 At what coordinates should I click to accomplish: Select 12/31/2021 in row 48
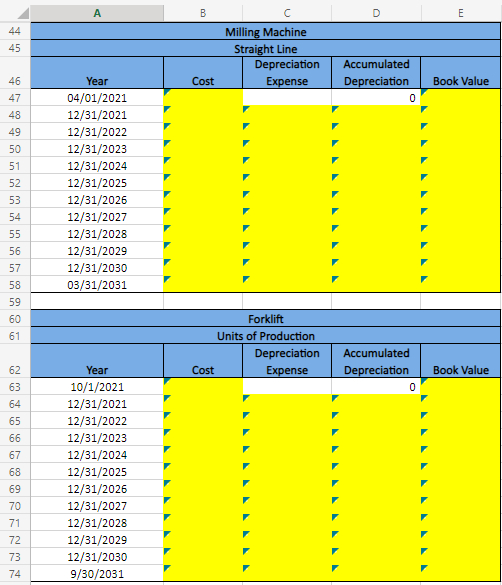[97, 115]
